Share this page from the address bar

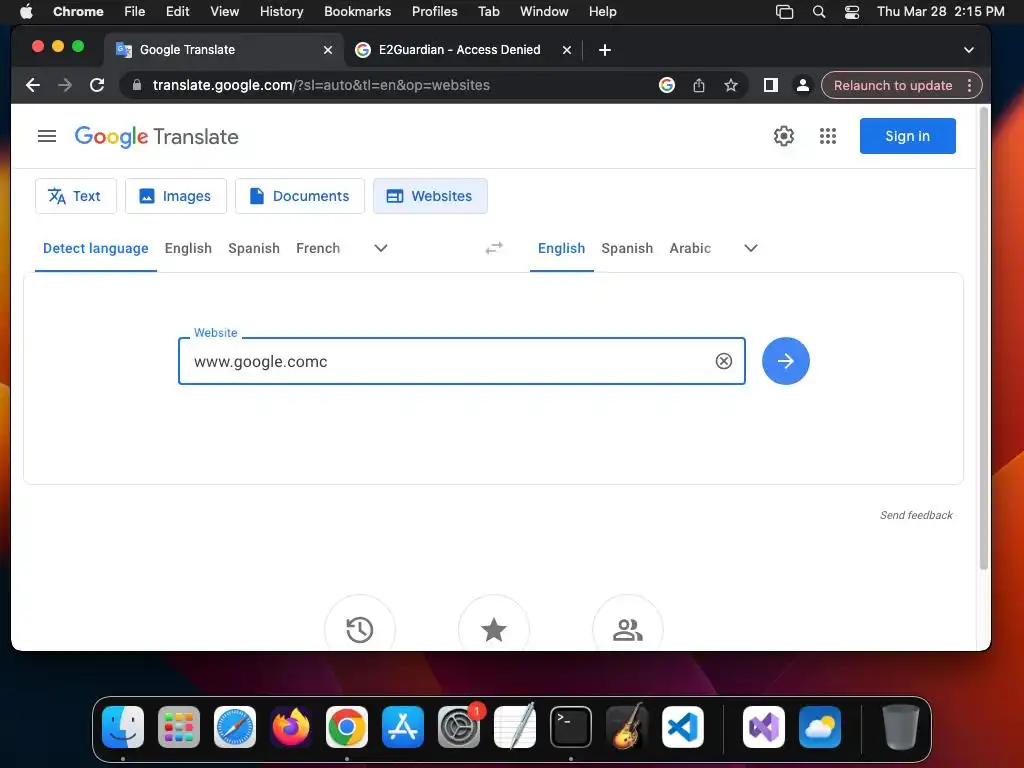point(699,85)
